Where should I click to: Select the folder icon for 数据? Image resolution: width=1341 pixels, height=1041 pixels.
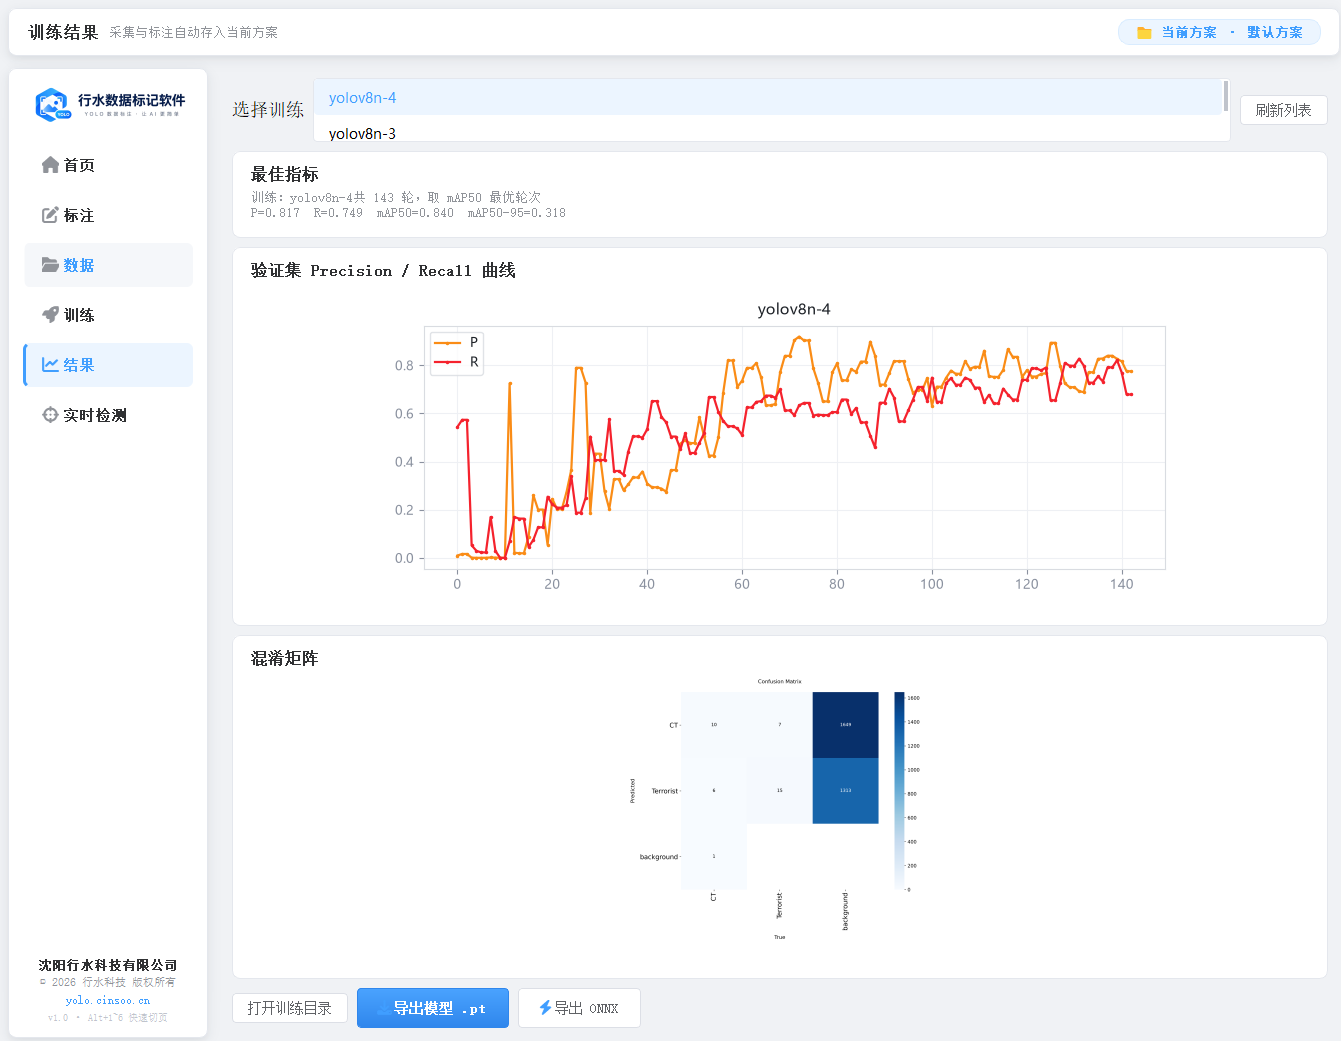click(50, 265)
